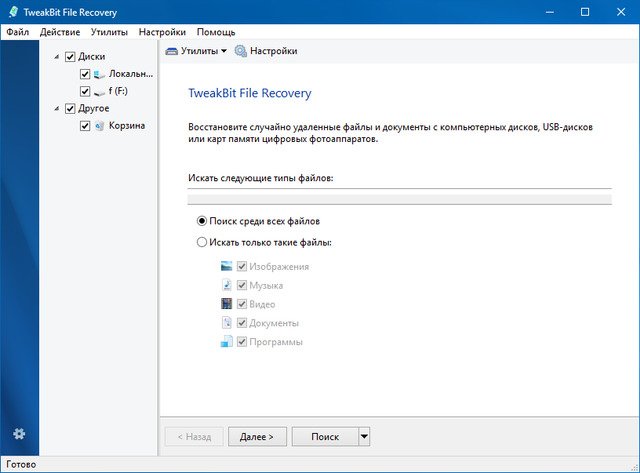Open the Помощь menu
640x473 pixels.
tap(216, 32)
